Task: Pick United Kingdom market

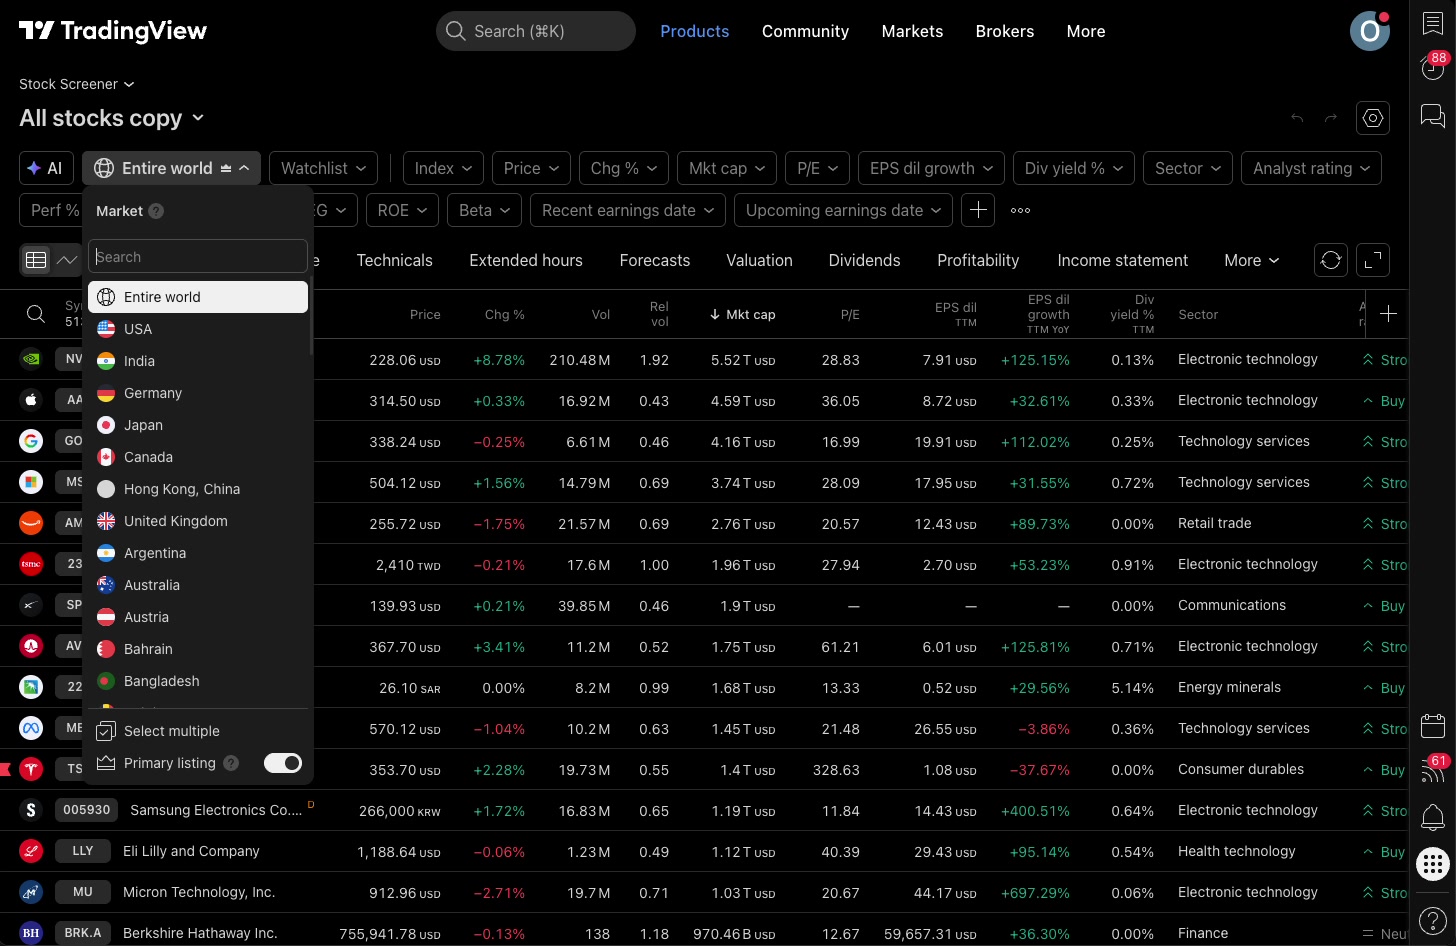Action: (198, 521)
